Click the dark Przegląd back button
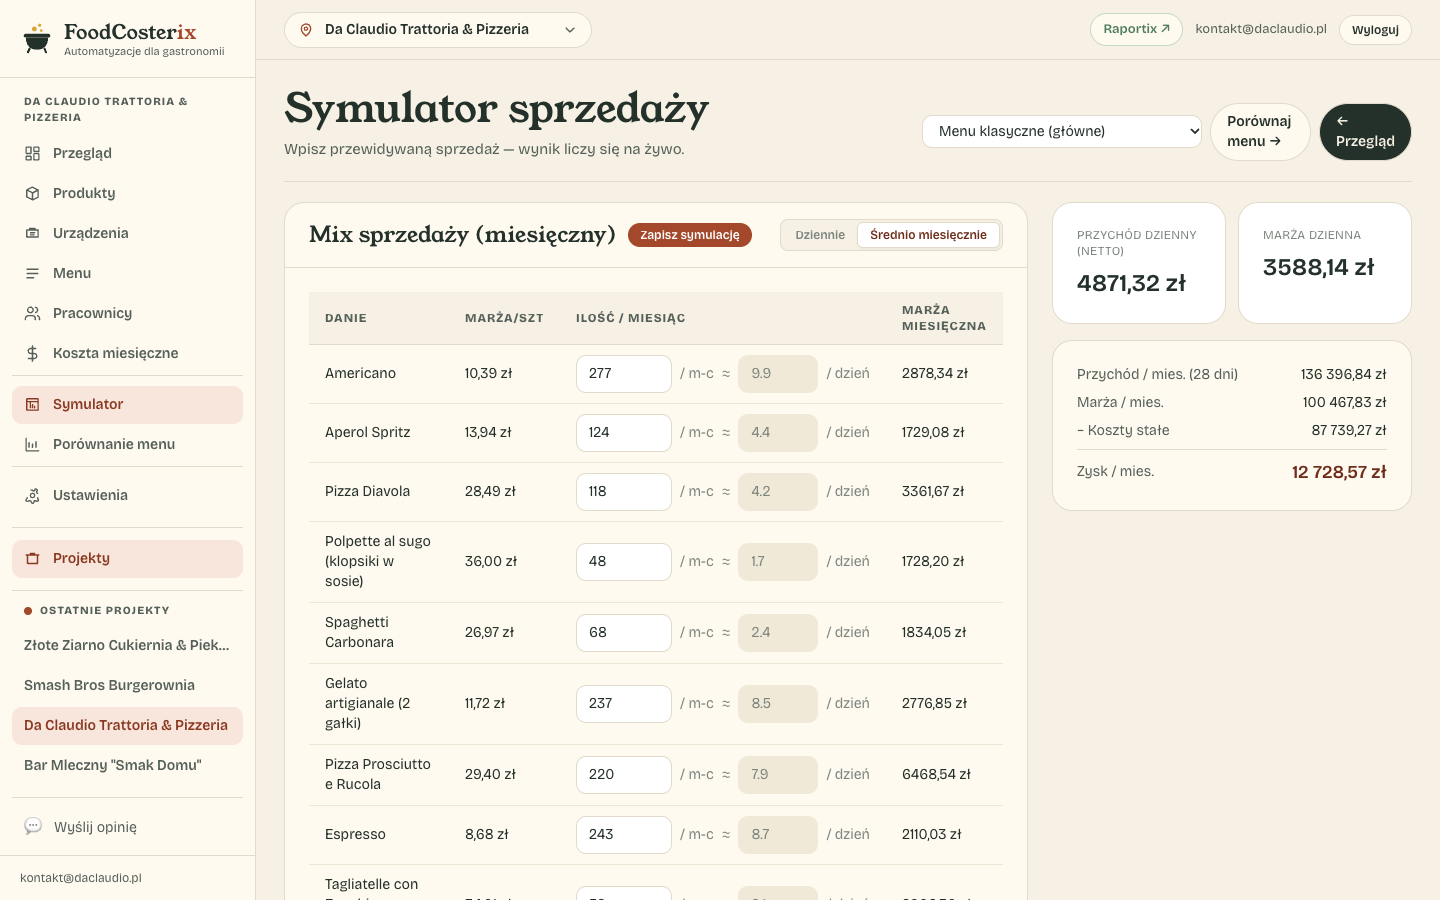Image resolution: width=1440 pixels, height=900 pixels. pos(1365,131)
